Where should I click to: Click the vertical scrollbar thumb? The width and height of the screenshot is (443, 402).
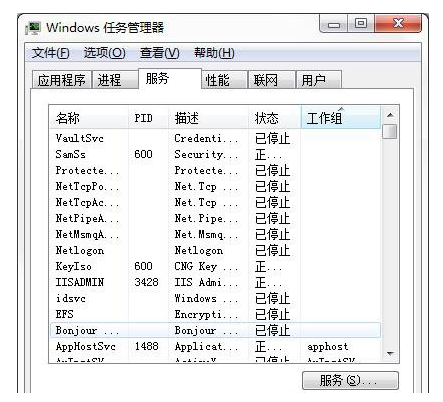click(x=390, y=131)
